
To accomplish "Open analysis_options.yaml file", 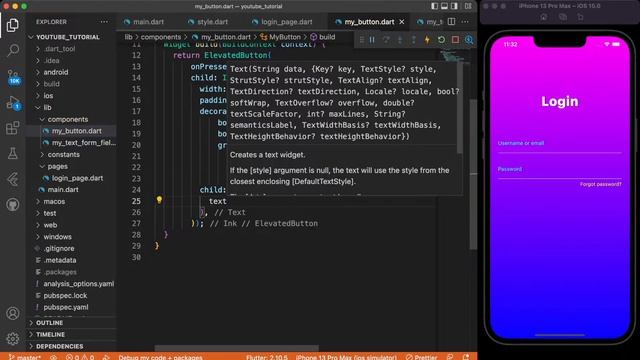I will (x=78, y=284).
